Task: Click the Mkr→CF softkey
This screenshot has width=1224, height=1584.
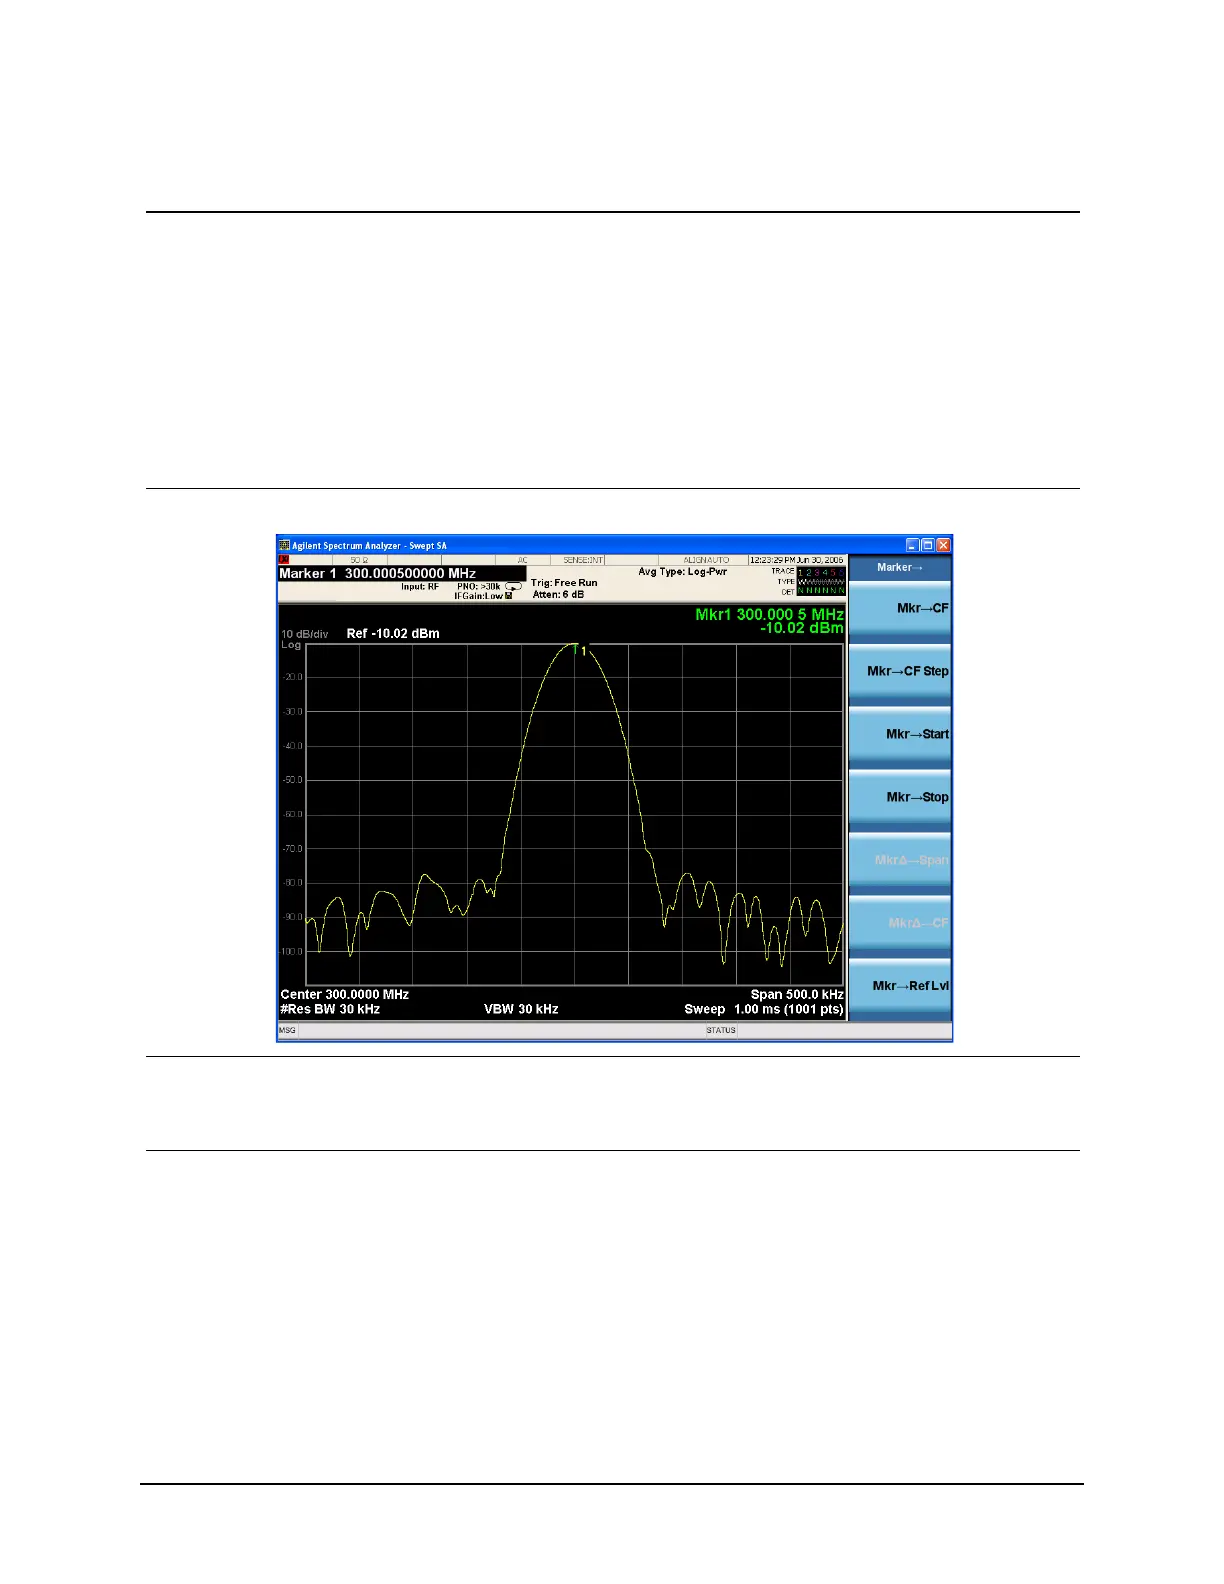Action: [900, 609]
